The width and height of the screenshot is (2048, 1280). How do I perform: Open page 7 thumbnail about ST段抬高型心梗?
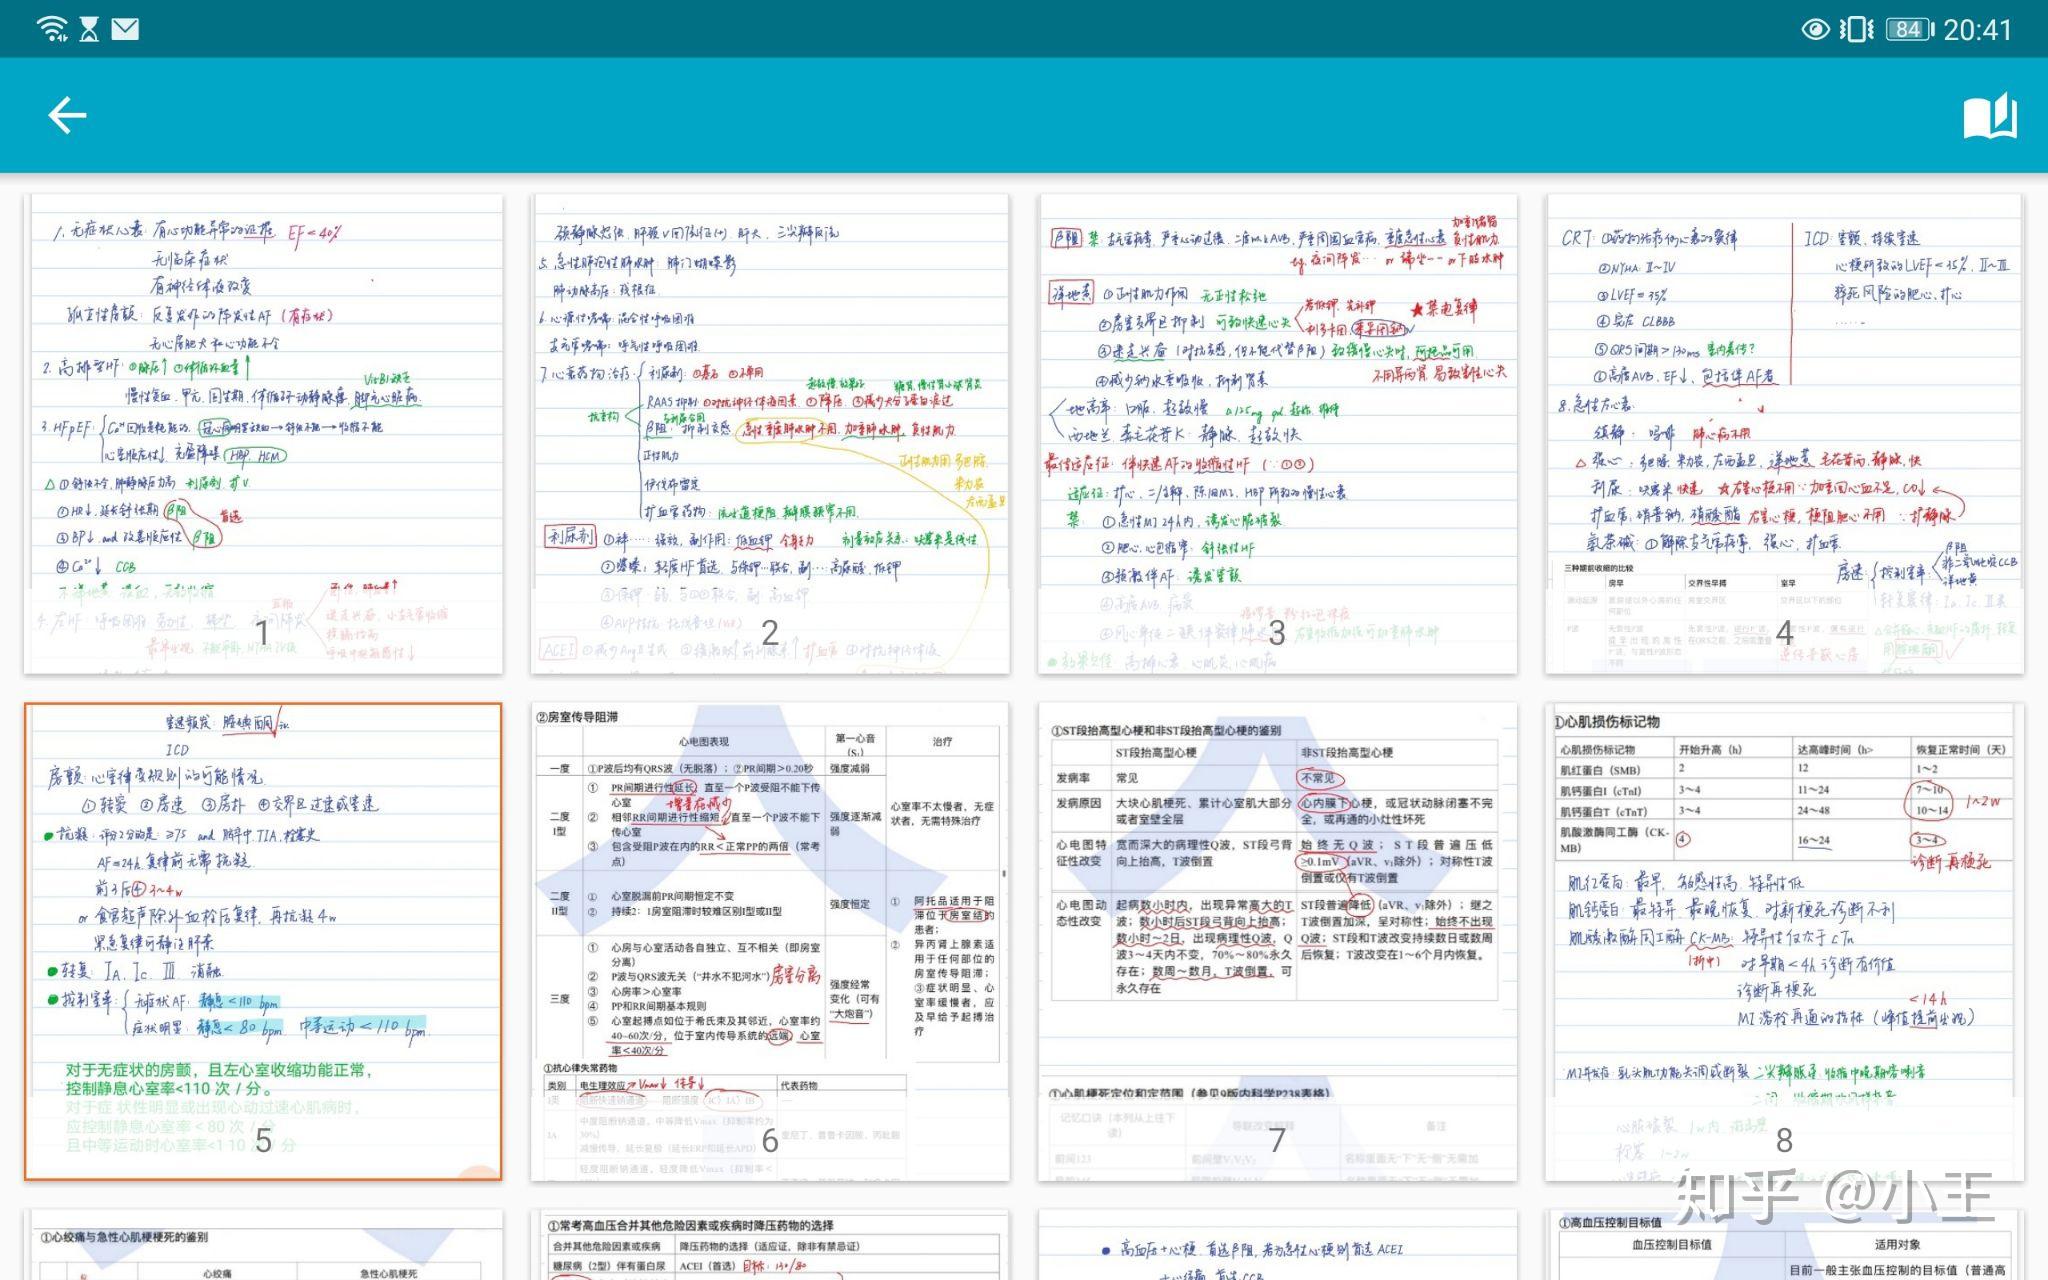tap(1277, 941)
